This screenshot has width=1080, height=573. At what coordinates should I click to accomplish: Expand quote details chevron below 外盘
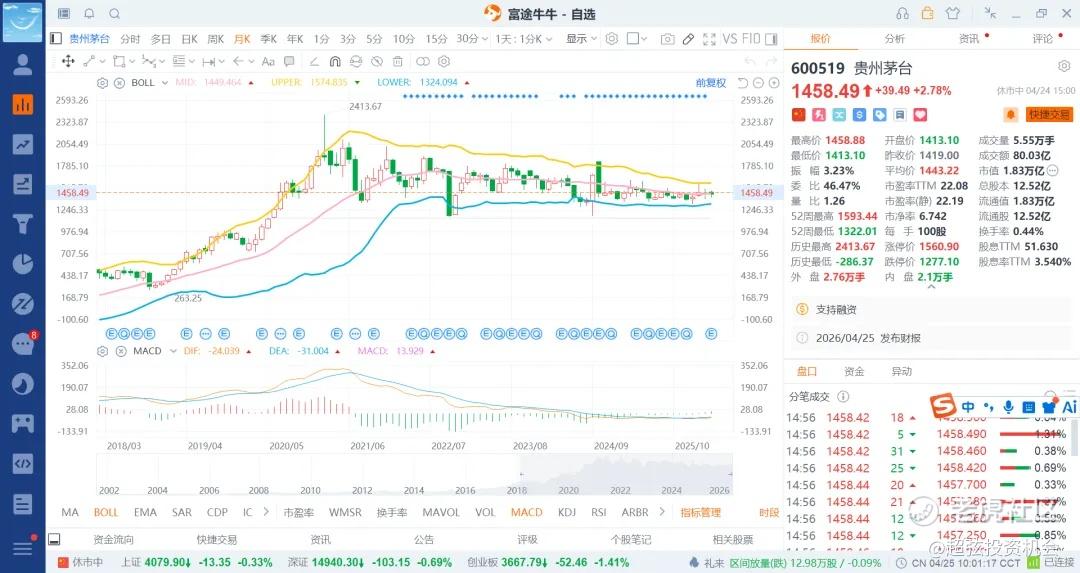(x=931, y=286)
